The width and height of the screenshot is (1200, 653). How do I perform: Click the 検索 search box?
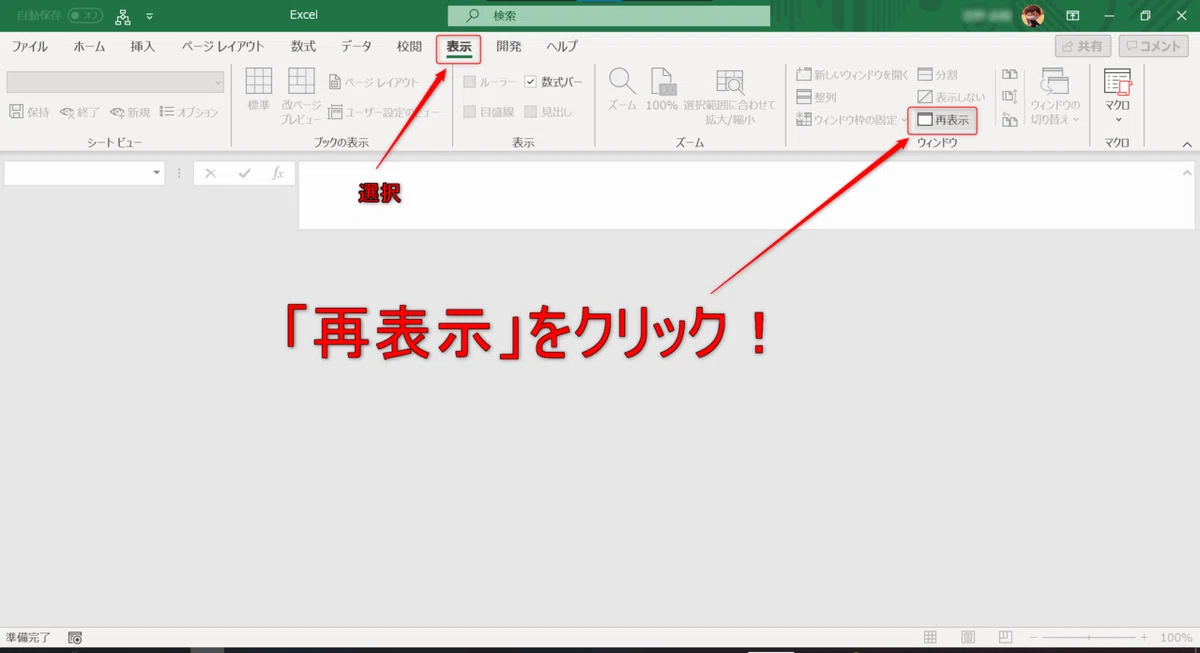[609, 16]
